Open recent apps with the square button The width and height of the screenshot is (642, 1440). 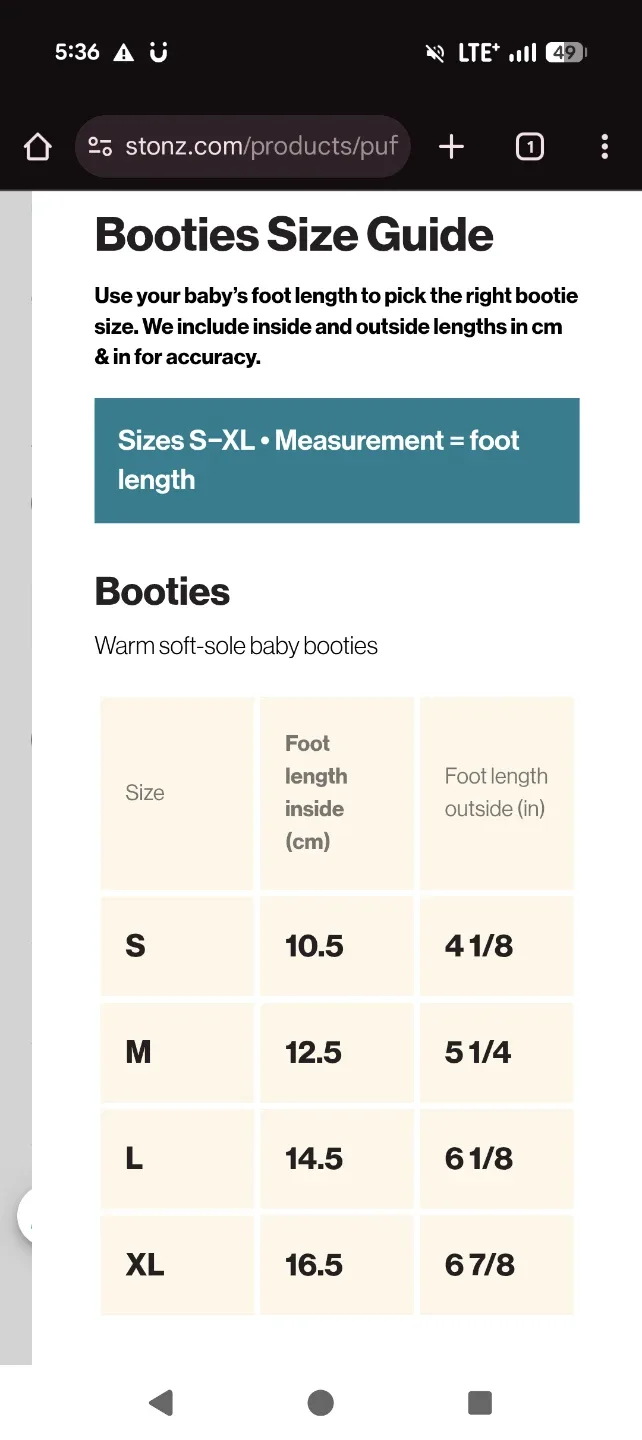pyautogui.click(x=479, y=1402)
